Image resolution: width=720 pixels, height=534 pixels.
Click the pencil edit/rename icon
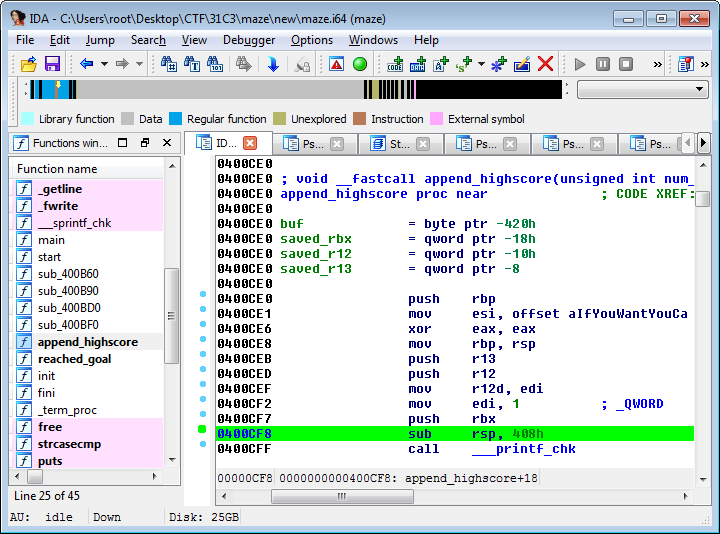pyautogui.click(x=522, y=64)
